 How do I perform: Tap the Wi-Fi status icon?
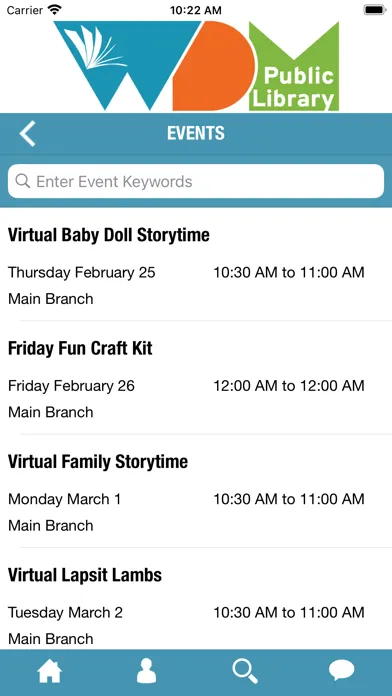pyautogui.click(x=55, y=10)
